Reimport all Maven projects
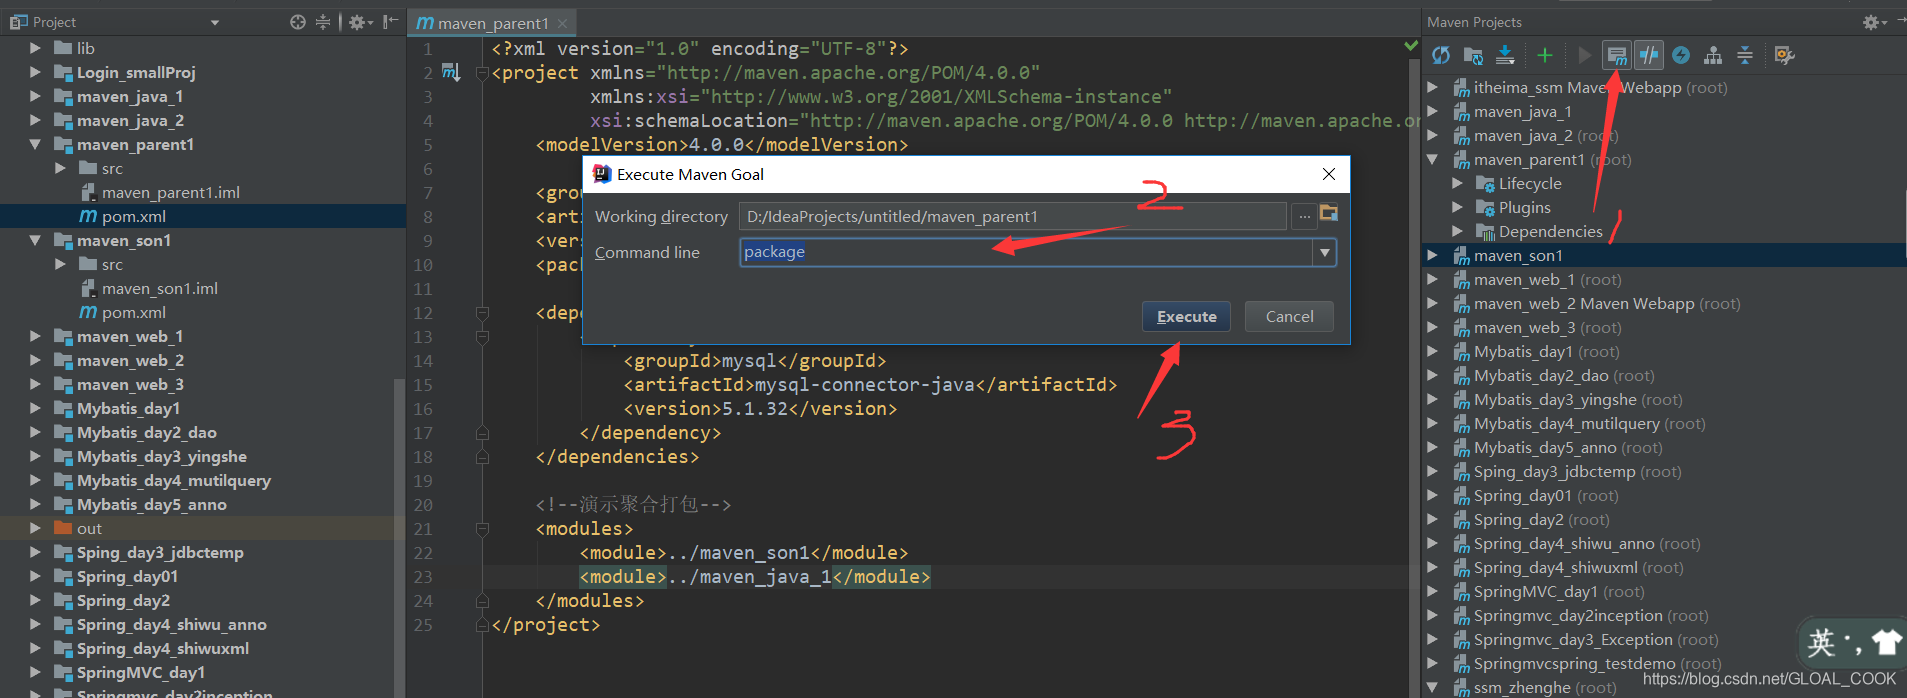This screenshot has width=1907, height=698. click(1441, 55)
